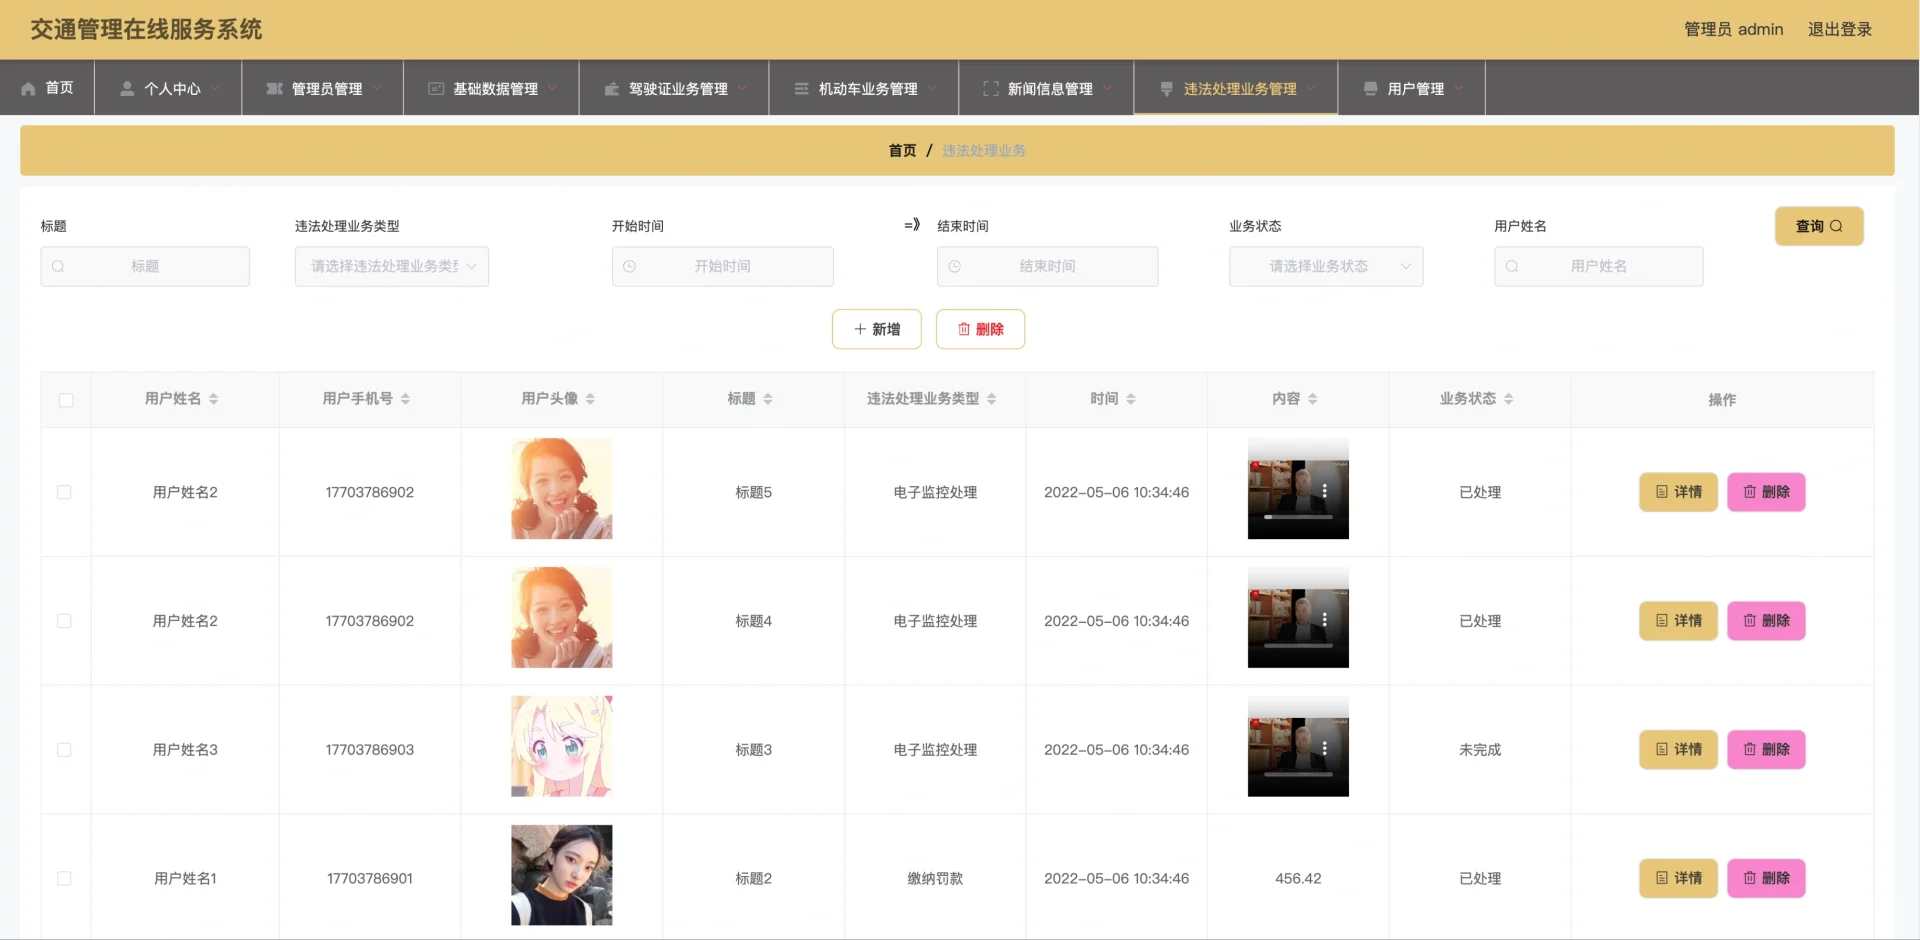
Task: Select the checkbox for 用户姓名3 row
Action: [x=65, y=750]
